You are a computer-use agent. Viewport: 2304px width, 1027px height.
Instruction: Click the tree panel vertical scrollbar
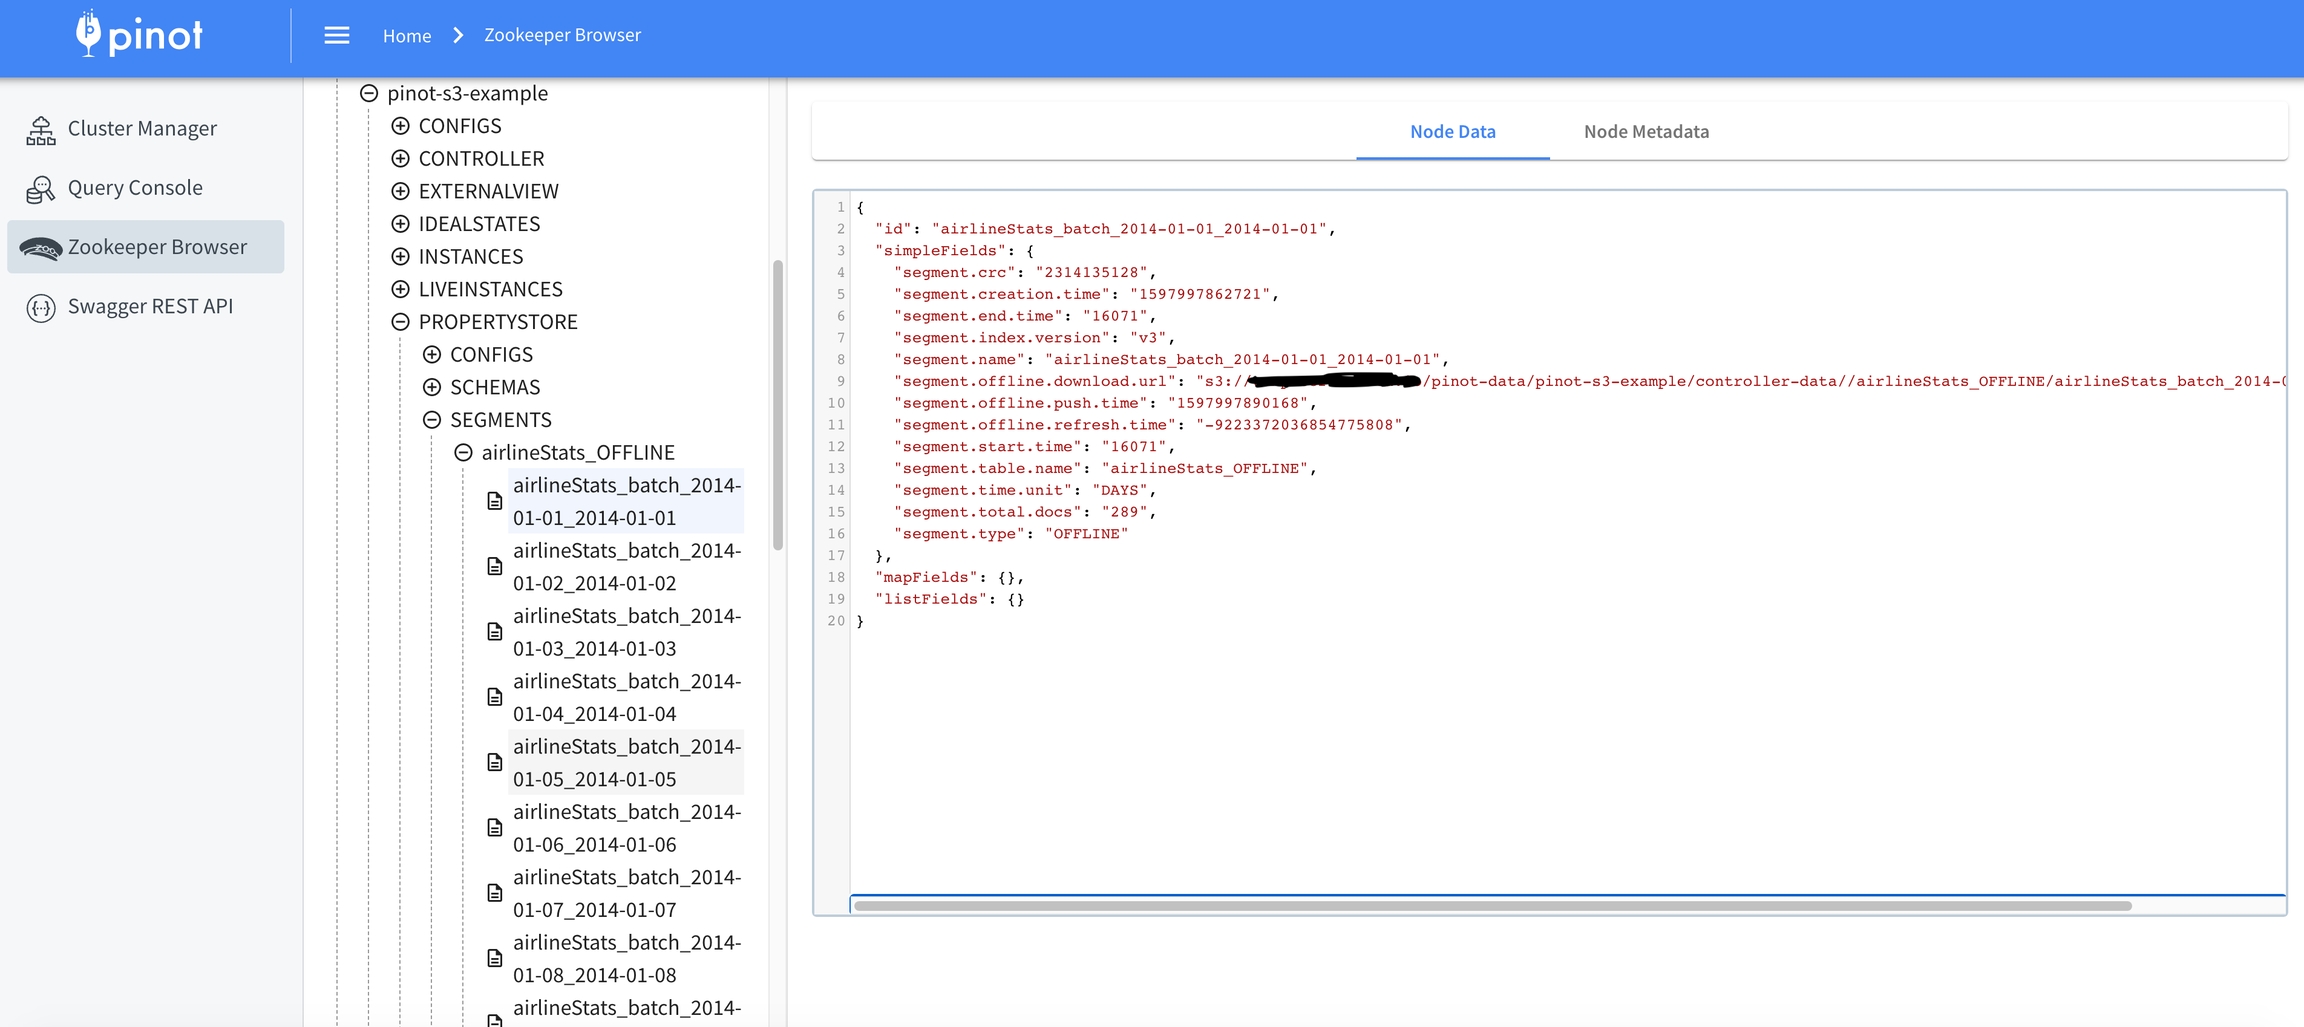778,405
